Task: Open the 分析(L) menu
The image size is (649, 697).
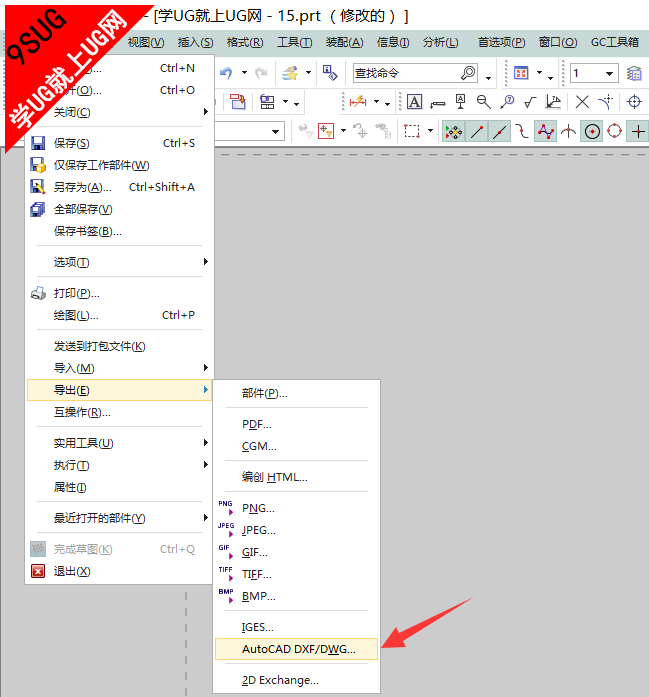Action: 441,42
